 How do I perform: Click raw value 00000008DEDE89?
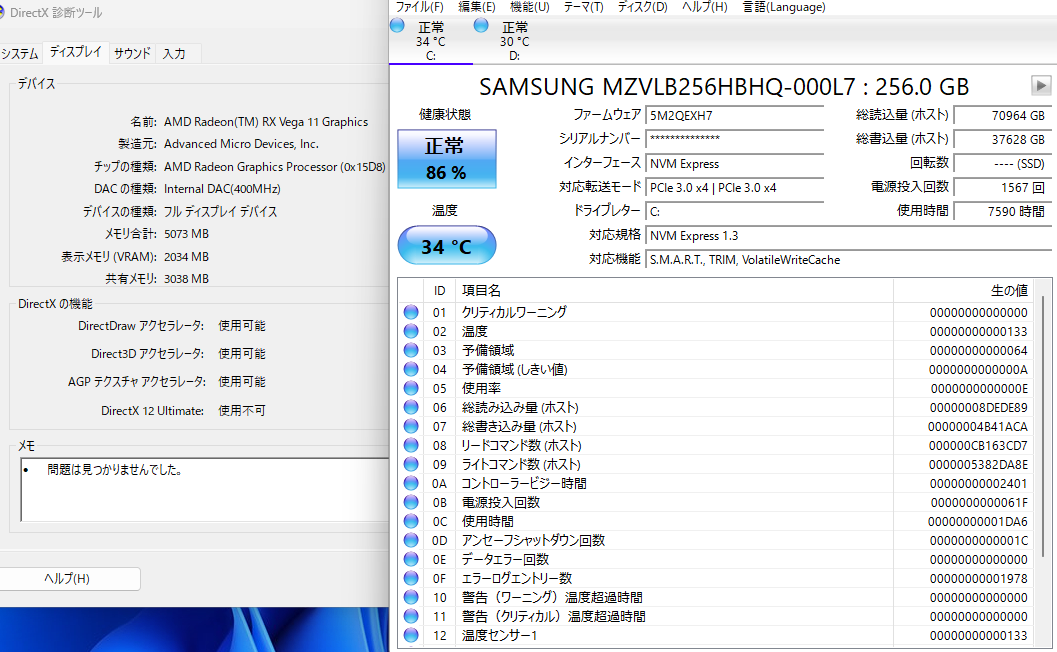(x=979, y=407)
